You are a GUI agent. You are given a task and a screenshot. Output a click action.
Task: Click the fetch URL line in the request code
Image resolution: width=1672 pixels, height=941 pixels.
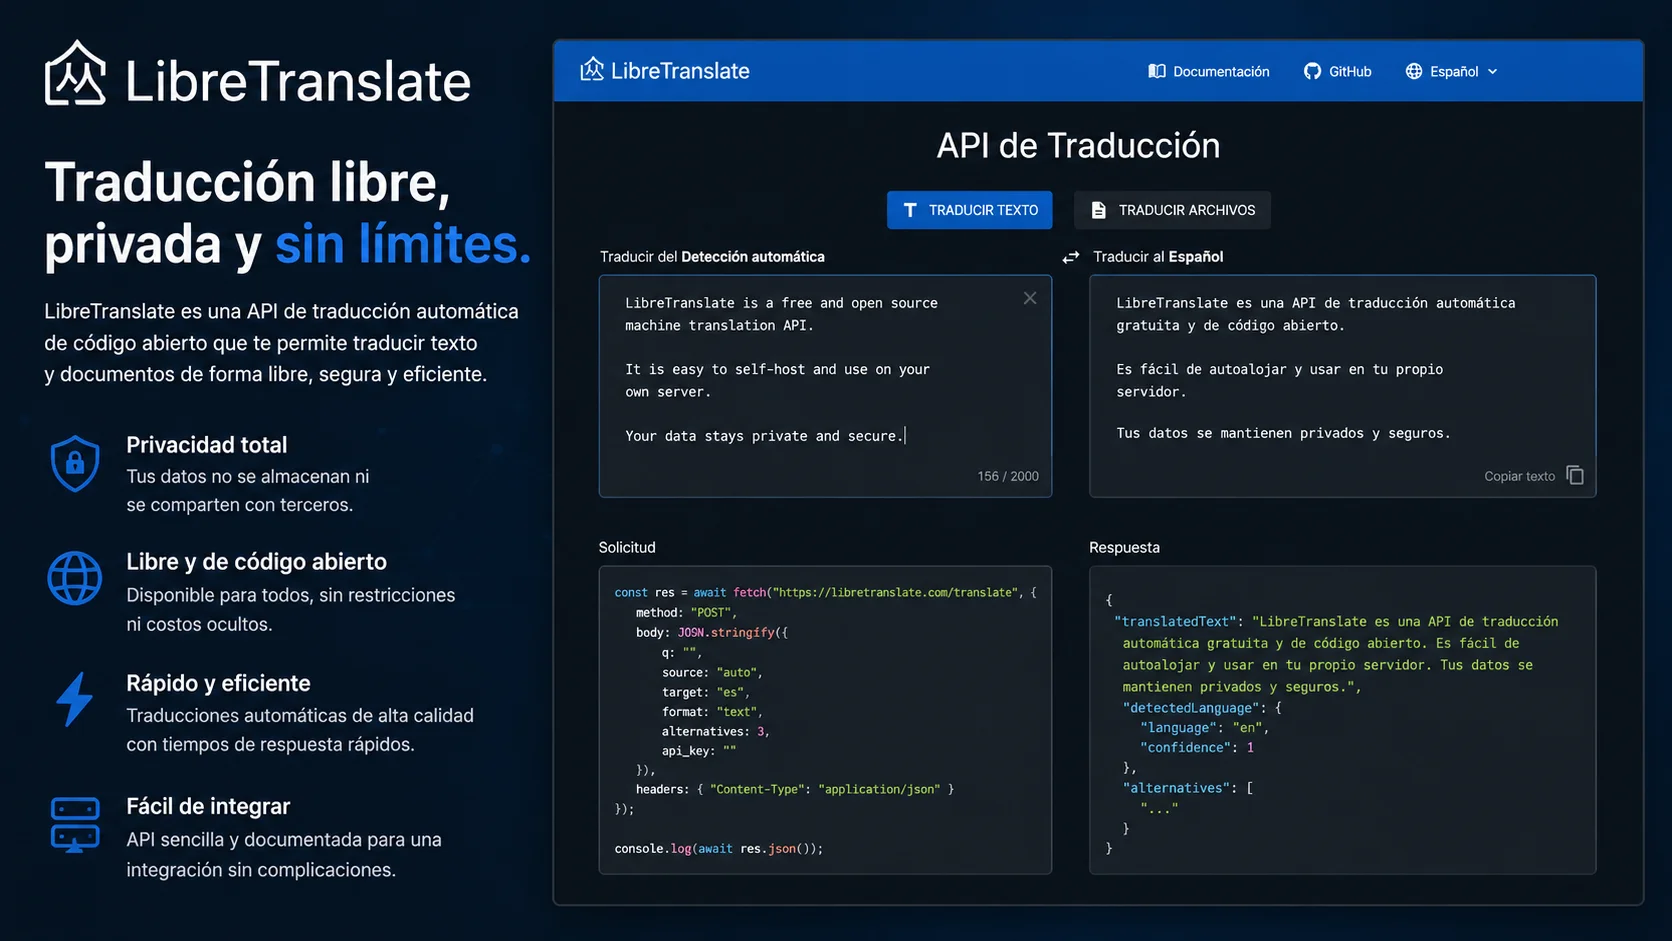(826, 592)
